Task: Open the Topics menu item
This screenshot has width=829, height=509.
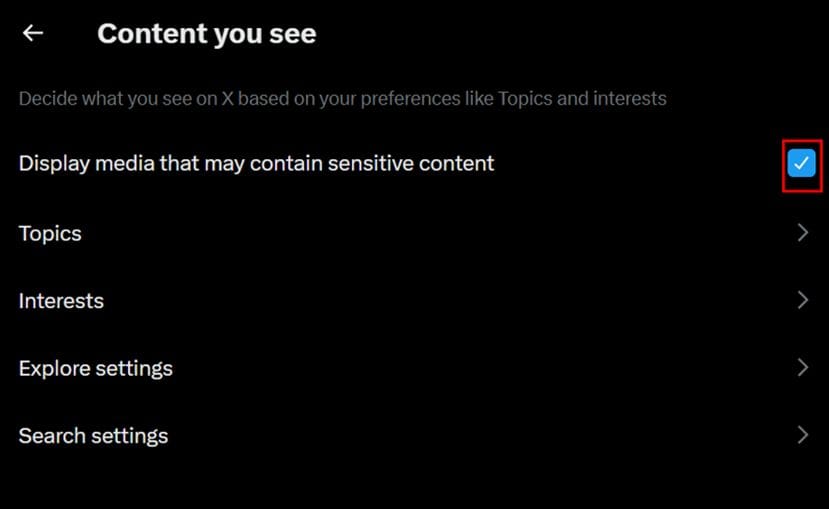Action: [50, 233]
